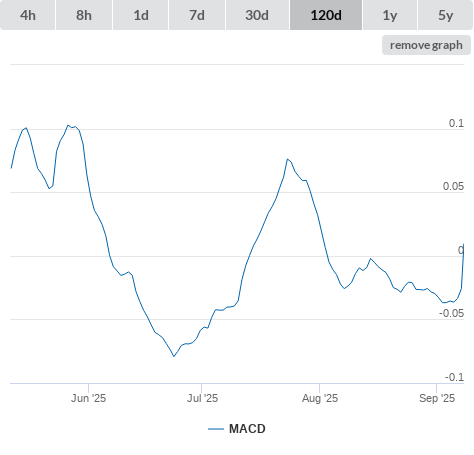Click the 0.1 y-axis label

456,123
